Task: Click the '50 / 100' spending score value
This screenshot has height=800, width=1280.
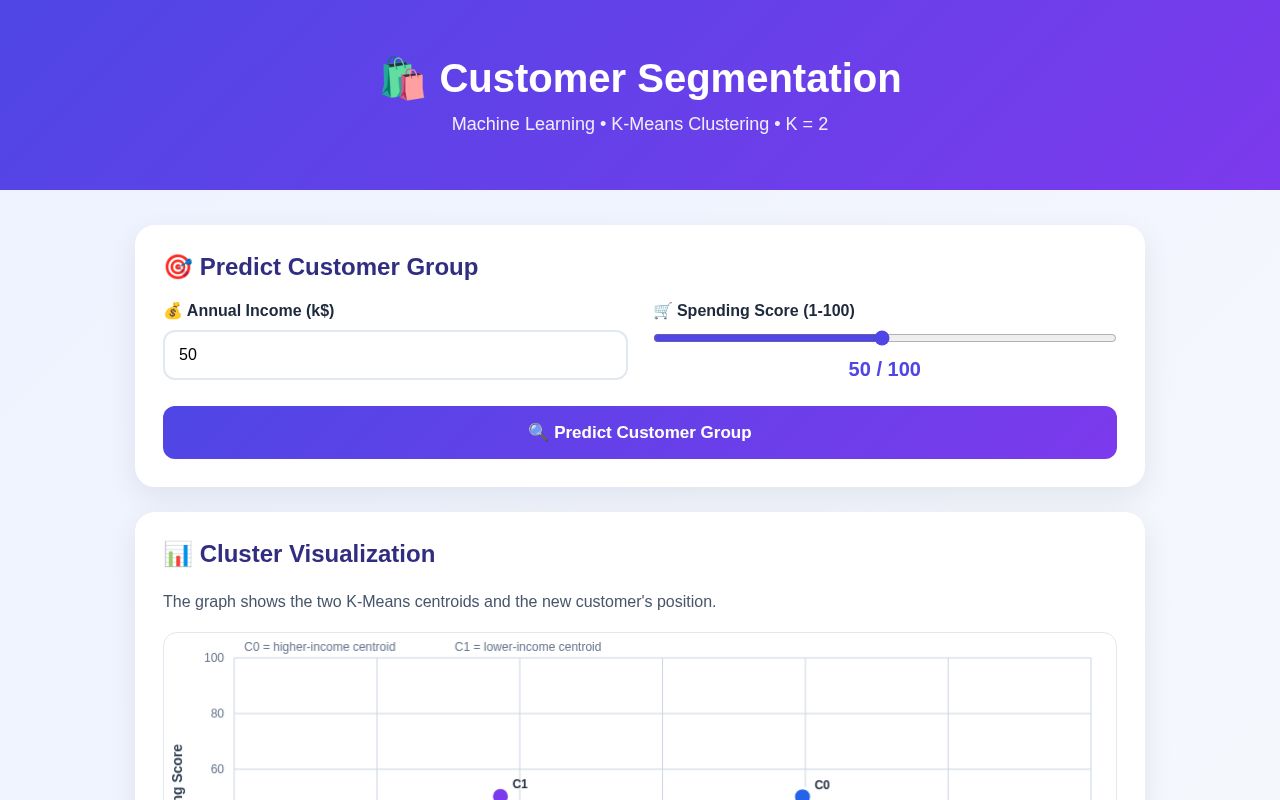Action: pyautogui.click(x=885, y=369)
